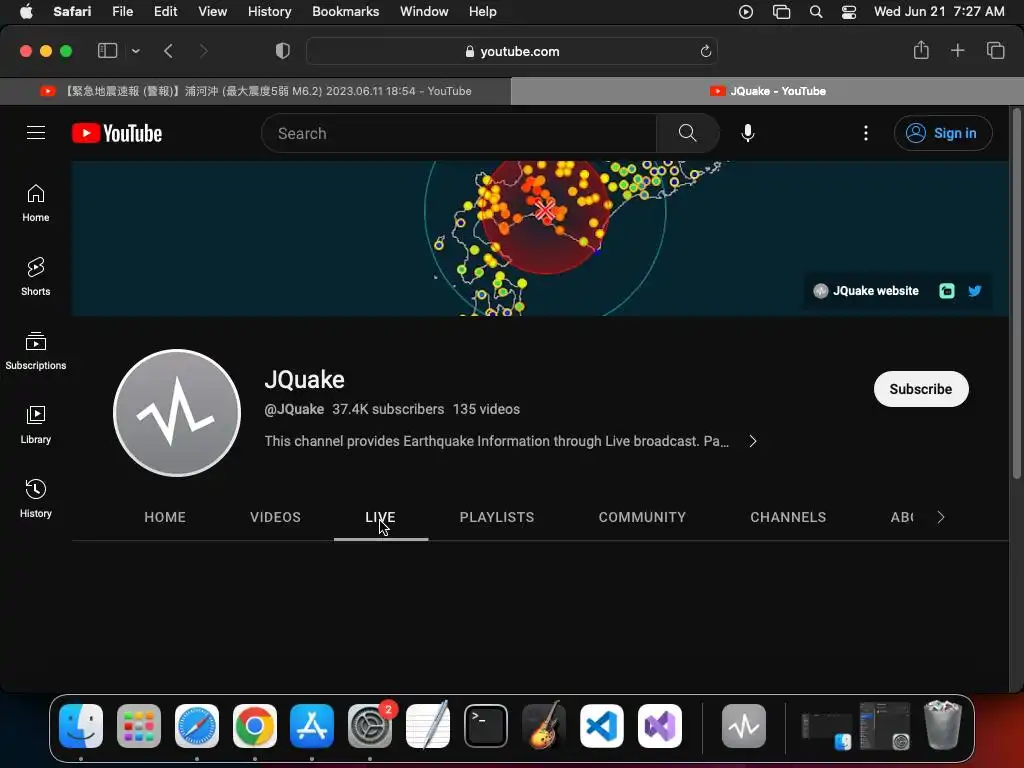Open Spotlight search in menu bar
This screenshot has width=1024, height=768.
point(816,12)
